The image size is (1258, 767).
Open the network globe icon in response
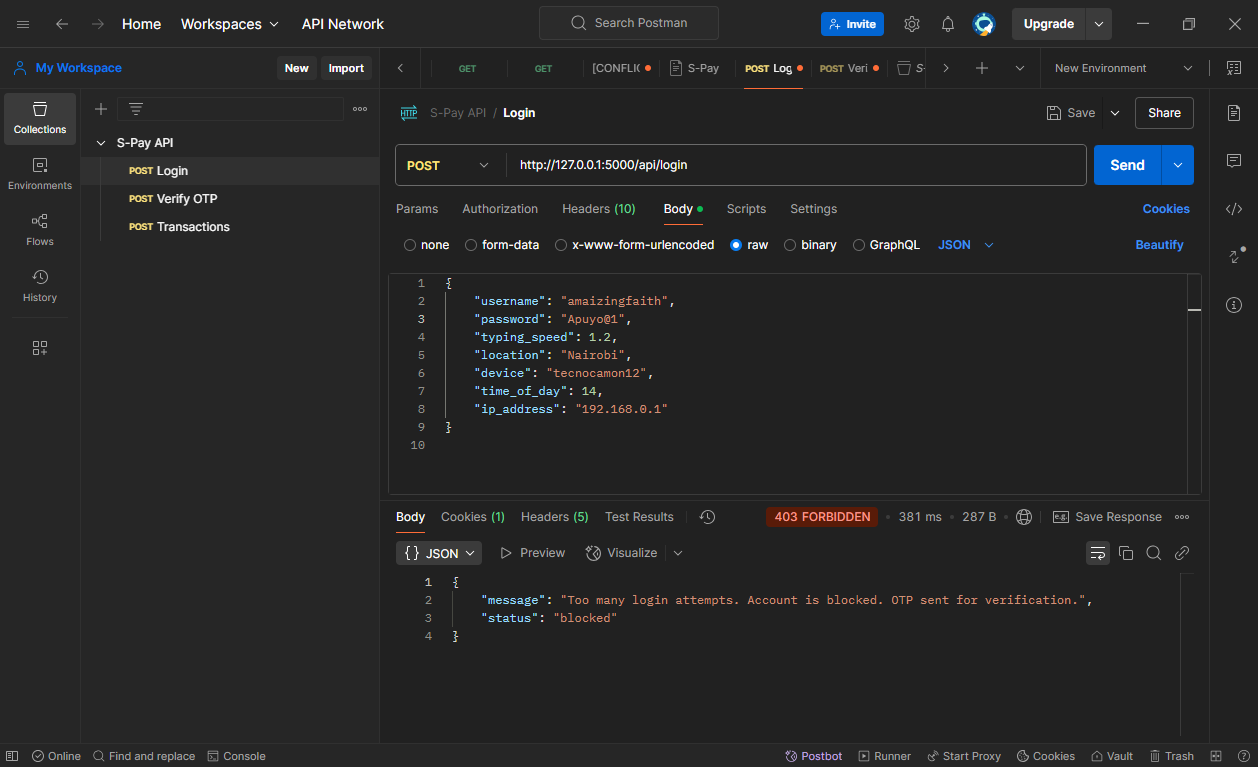[1024, 517]
